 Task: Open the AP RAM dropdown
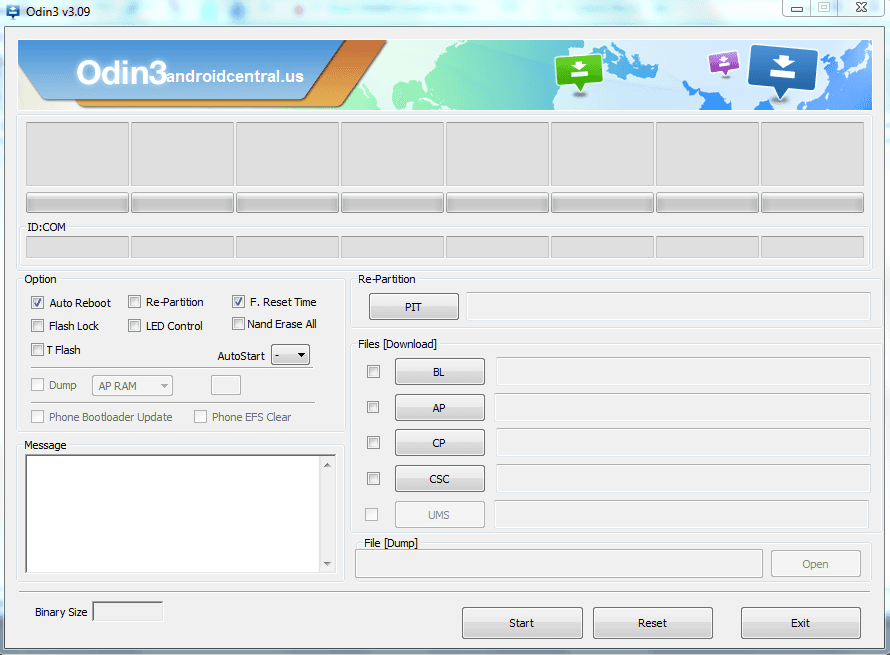tap(131, 385)
